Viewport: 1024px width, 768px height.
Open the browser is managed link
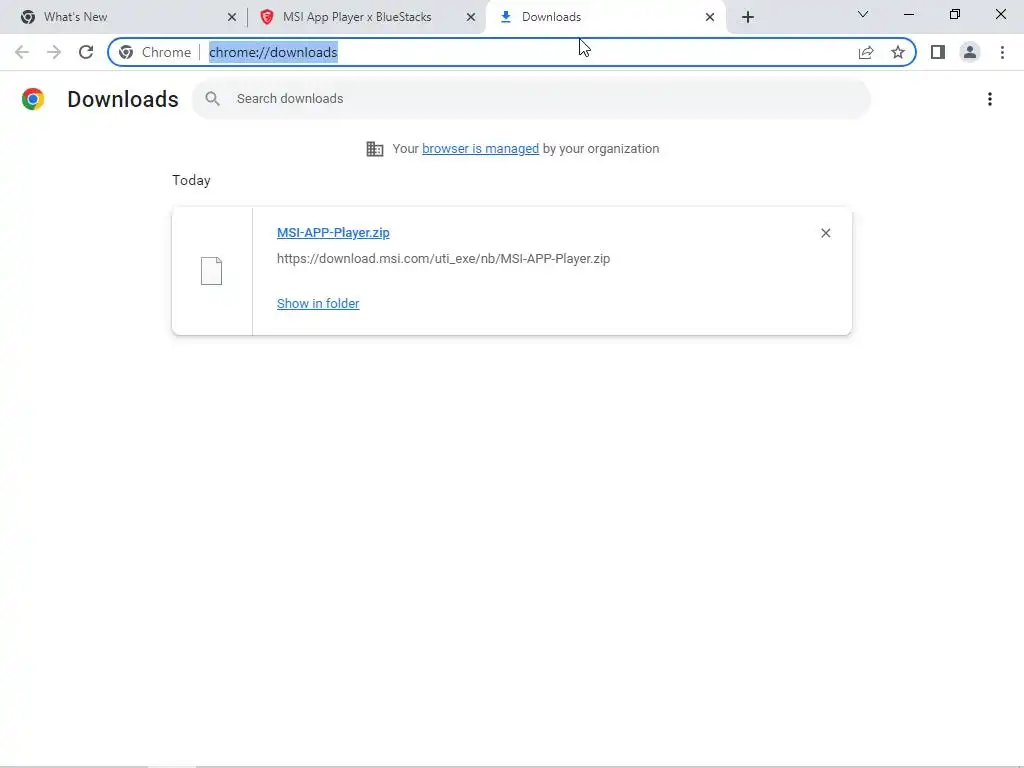point(480,149)
